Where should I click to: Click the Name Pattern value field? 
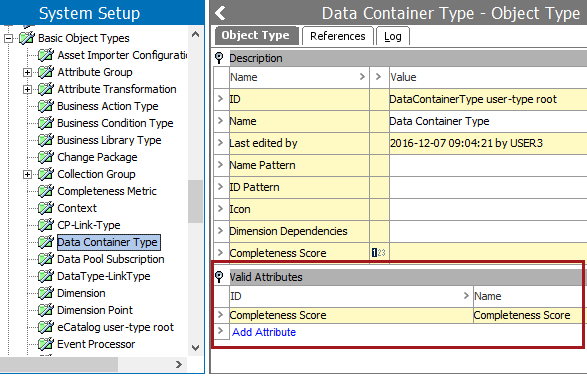(488, 165)
